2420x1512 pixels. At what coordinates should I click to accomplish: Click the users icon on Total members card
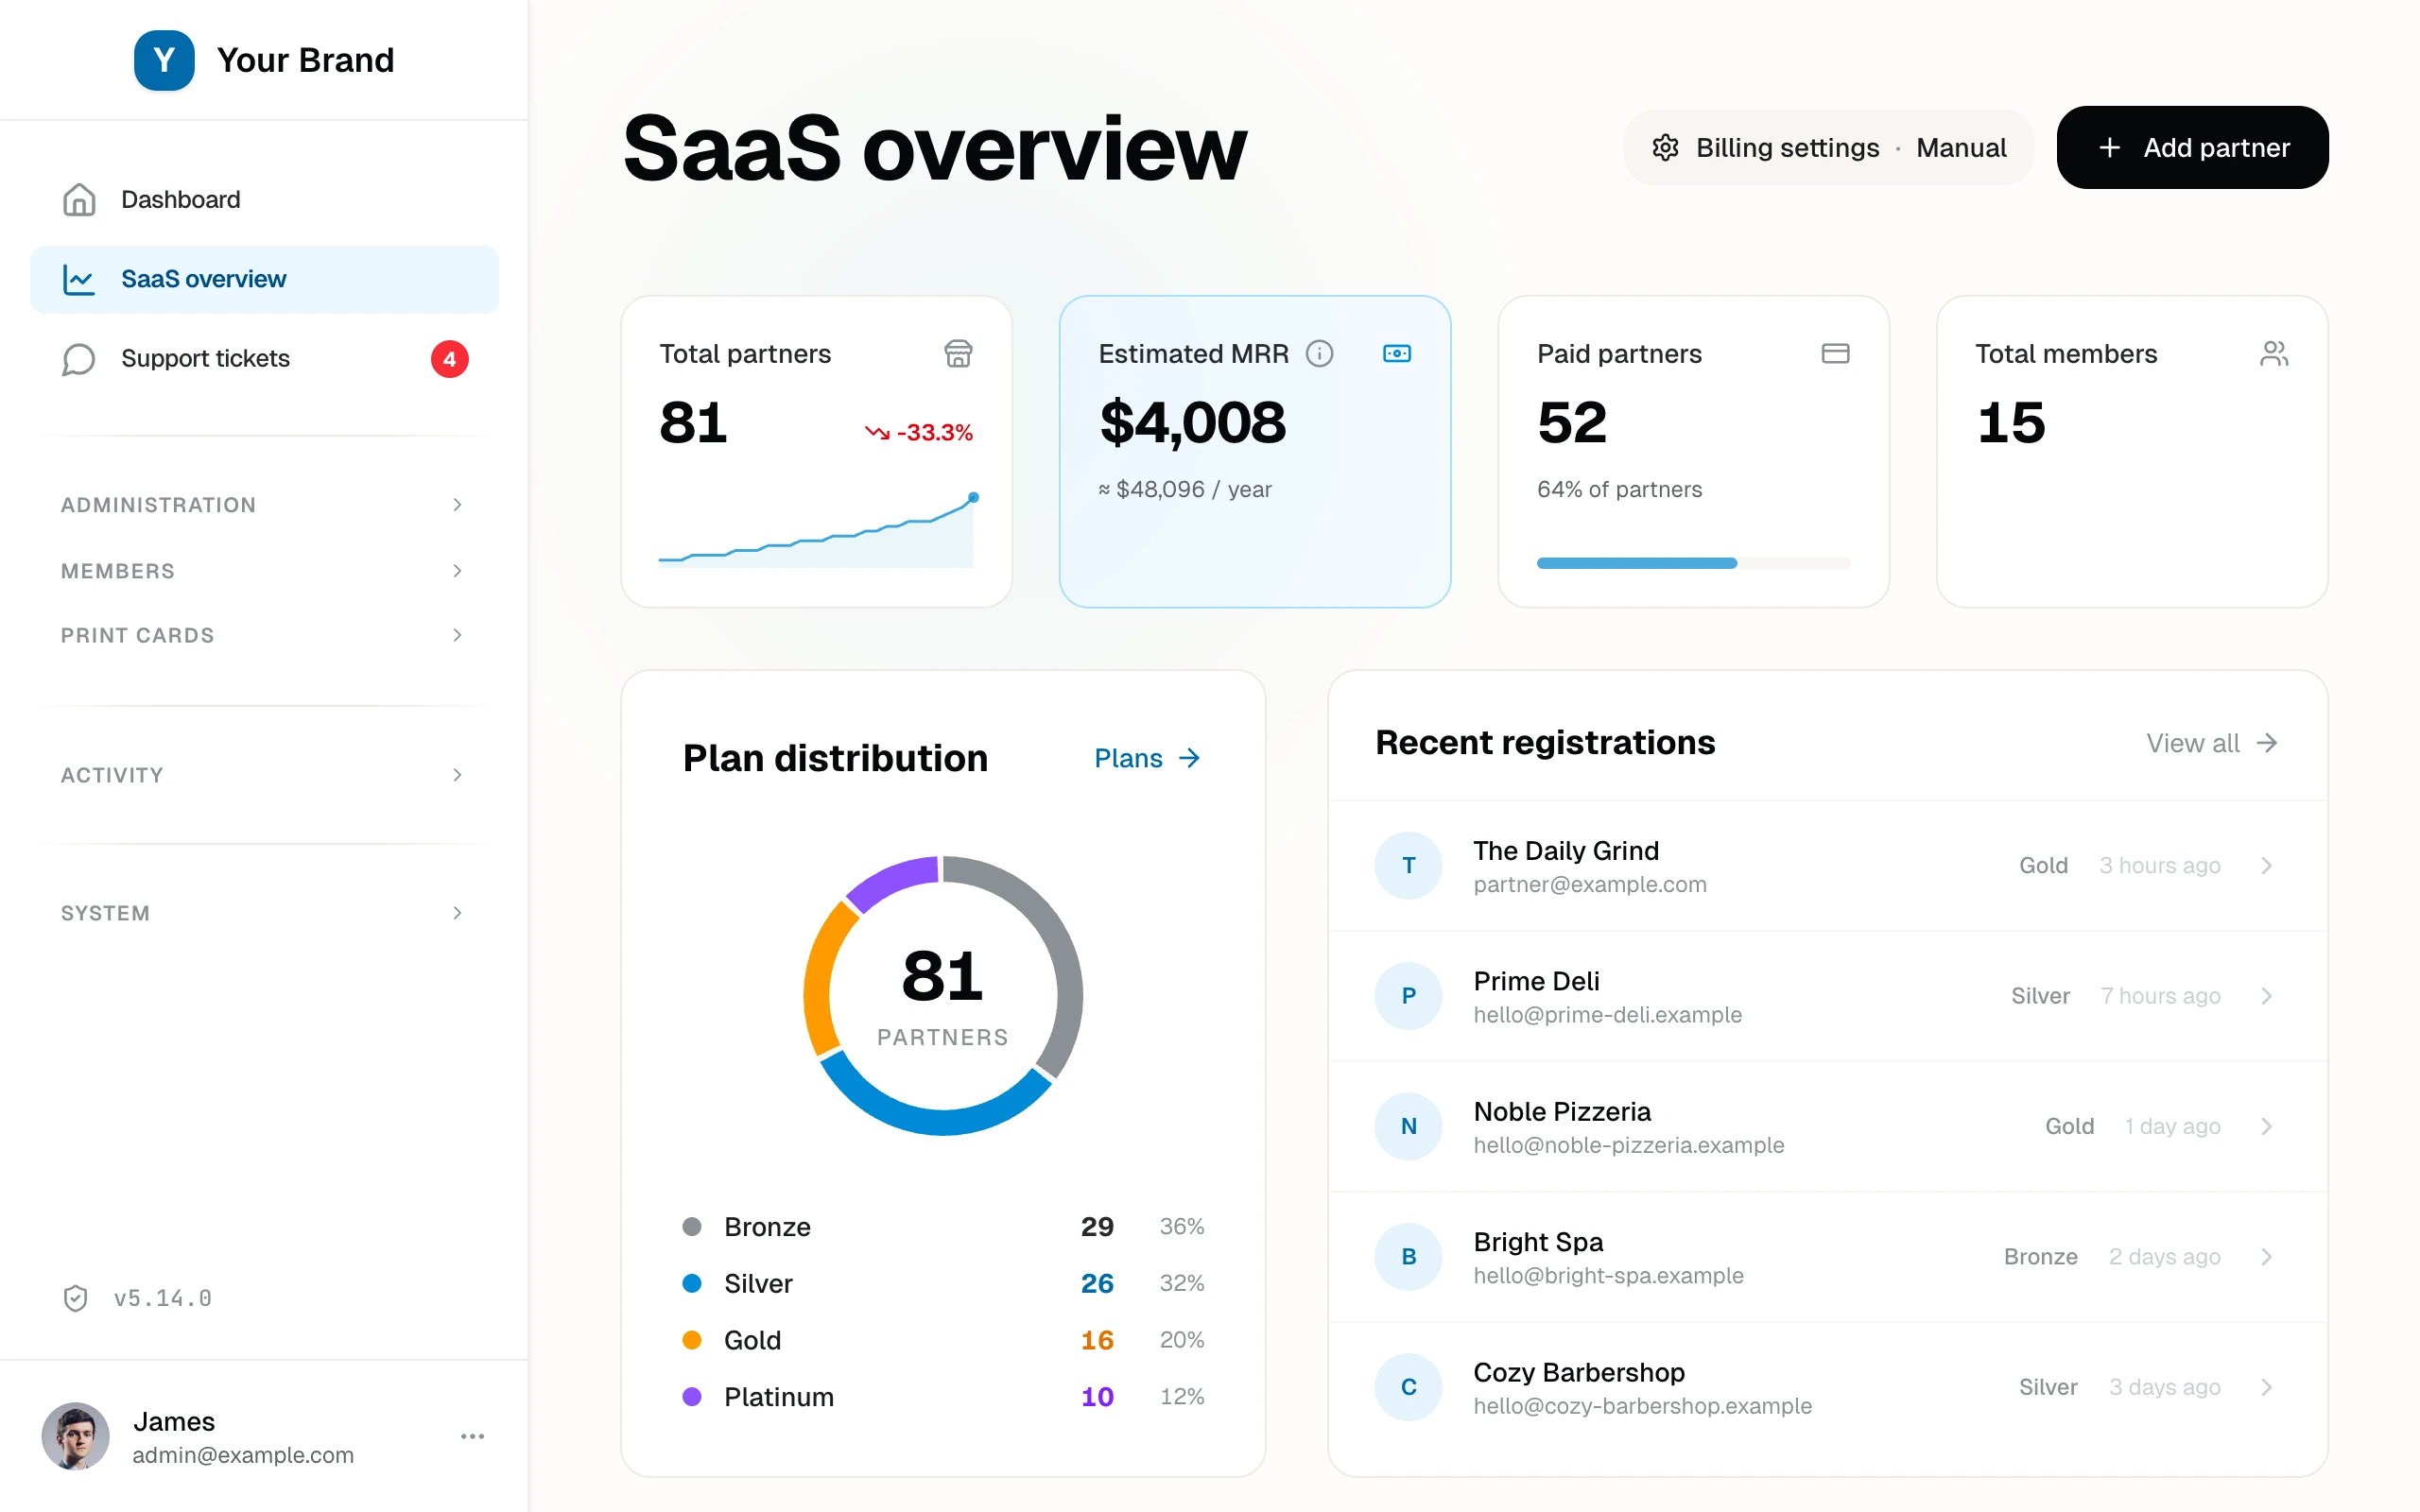click(x=2274, y=354)
